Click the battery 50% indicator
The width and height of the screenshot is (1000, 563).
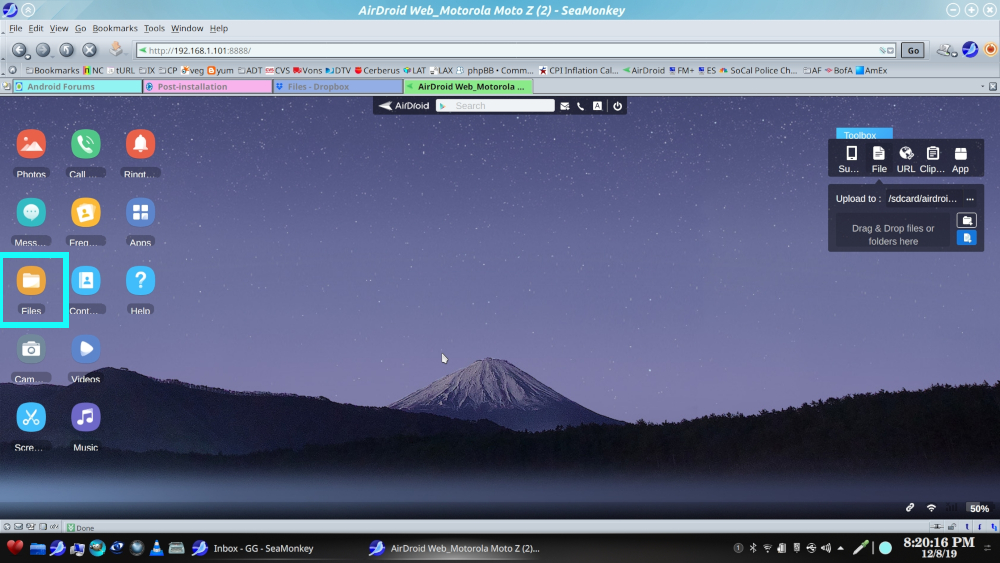point(979,508)
